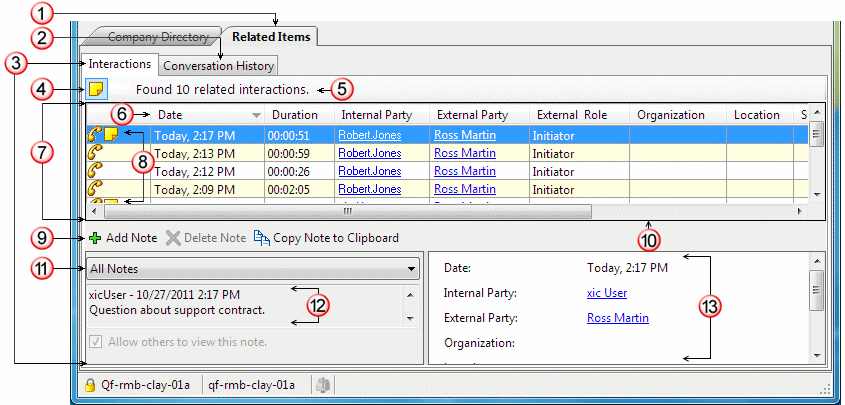Click the Date column sort arrow
Viewport: 845px width, 405px height.
click(256, 116)
